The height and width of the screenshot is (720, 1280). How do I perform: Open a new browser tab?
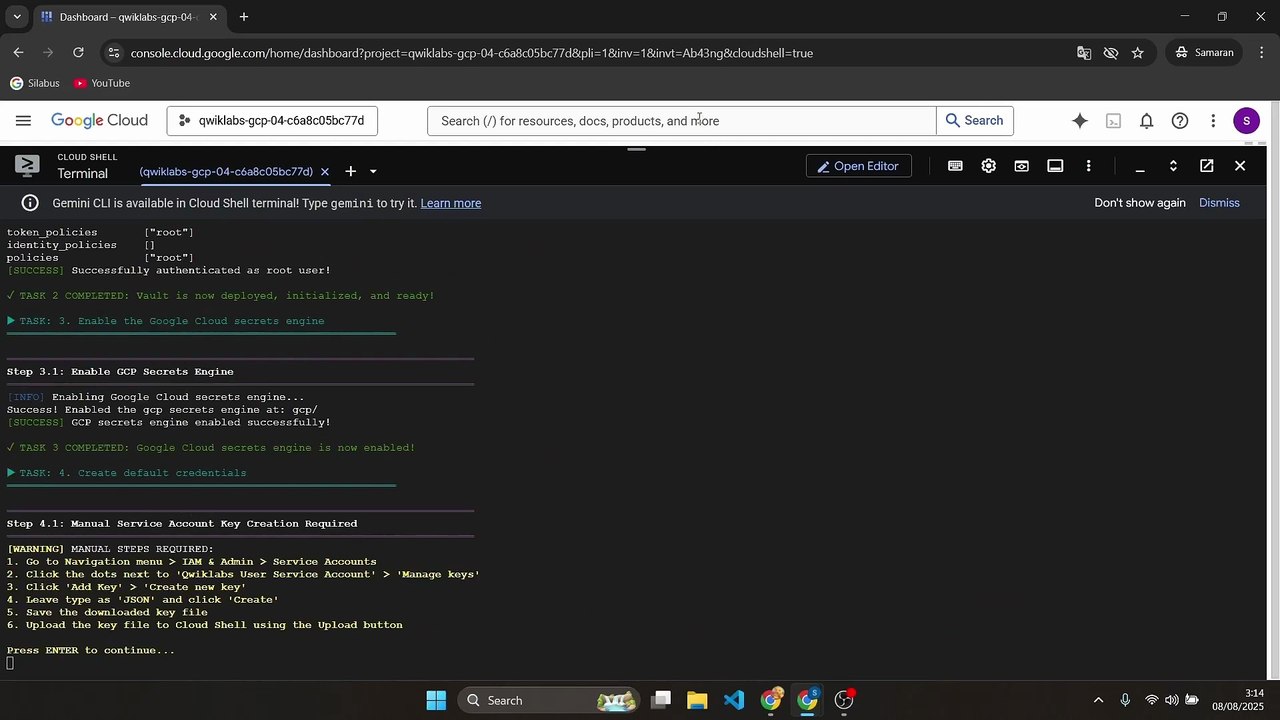coord(244,17)
